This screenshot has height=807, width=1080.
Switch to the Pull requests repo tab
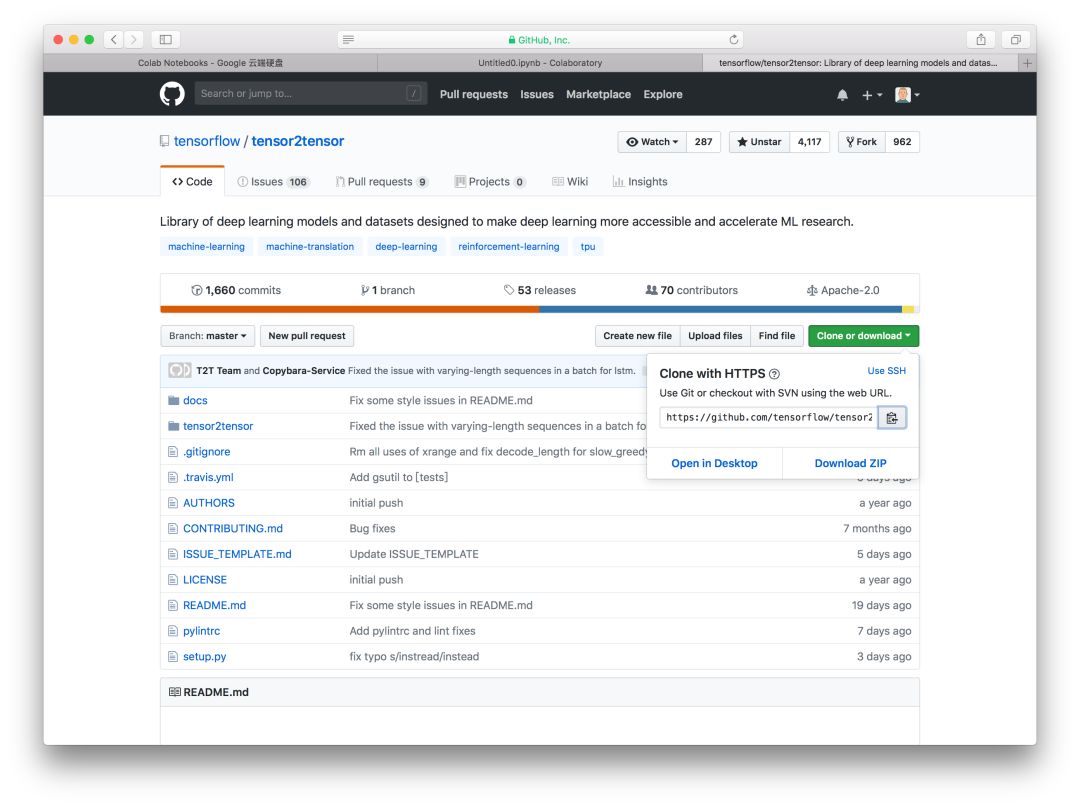click(381, 182)
